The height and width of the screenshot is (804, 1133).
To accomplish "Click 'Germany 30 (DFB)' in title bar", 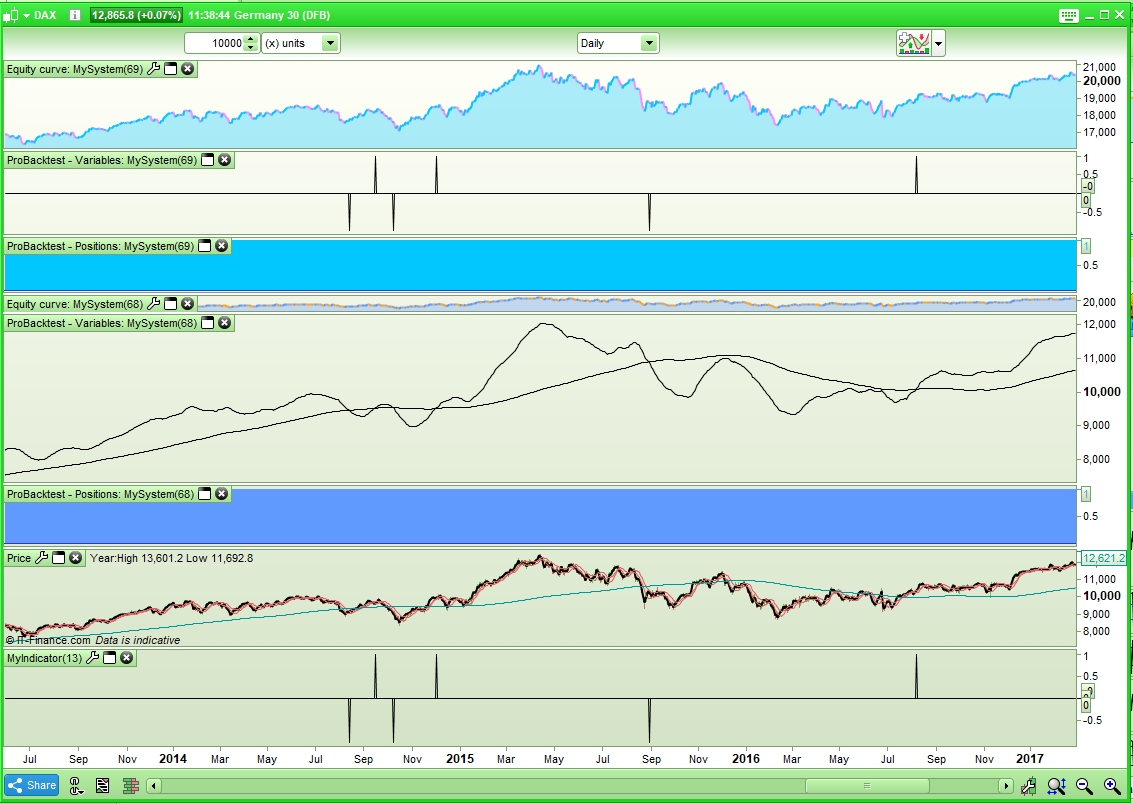I will [282, 15].
